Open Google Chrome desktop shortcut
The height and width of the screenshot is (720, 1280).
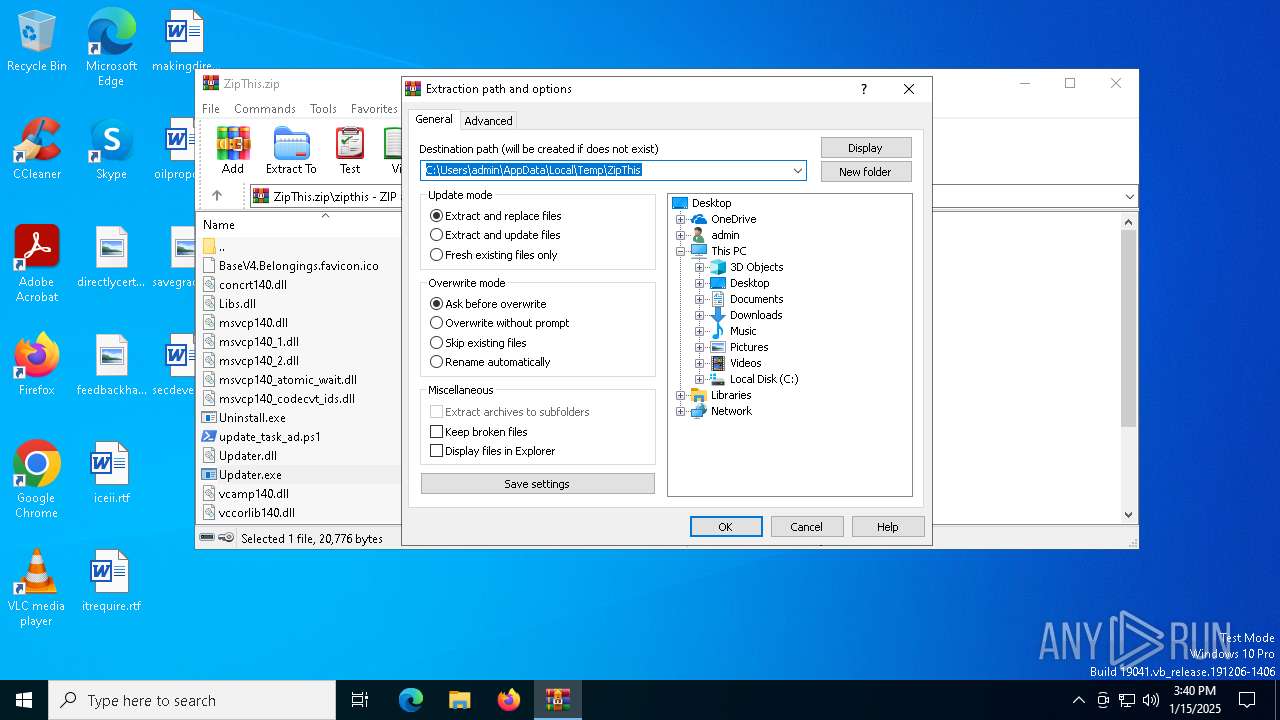pyautogui.click(x=37, y=481)
